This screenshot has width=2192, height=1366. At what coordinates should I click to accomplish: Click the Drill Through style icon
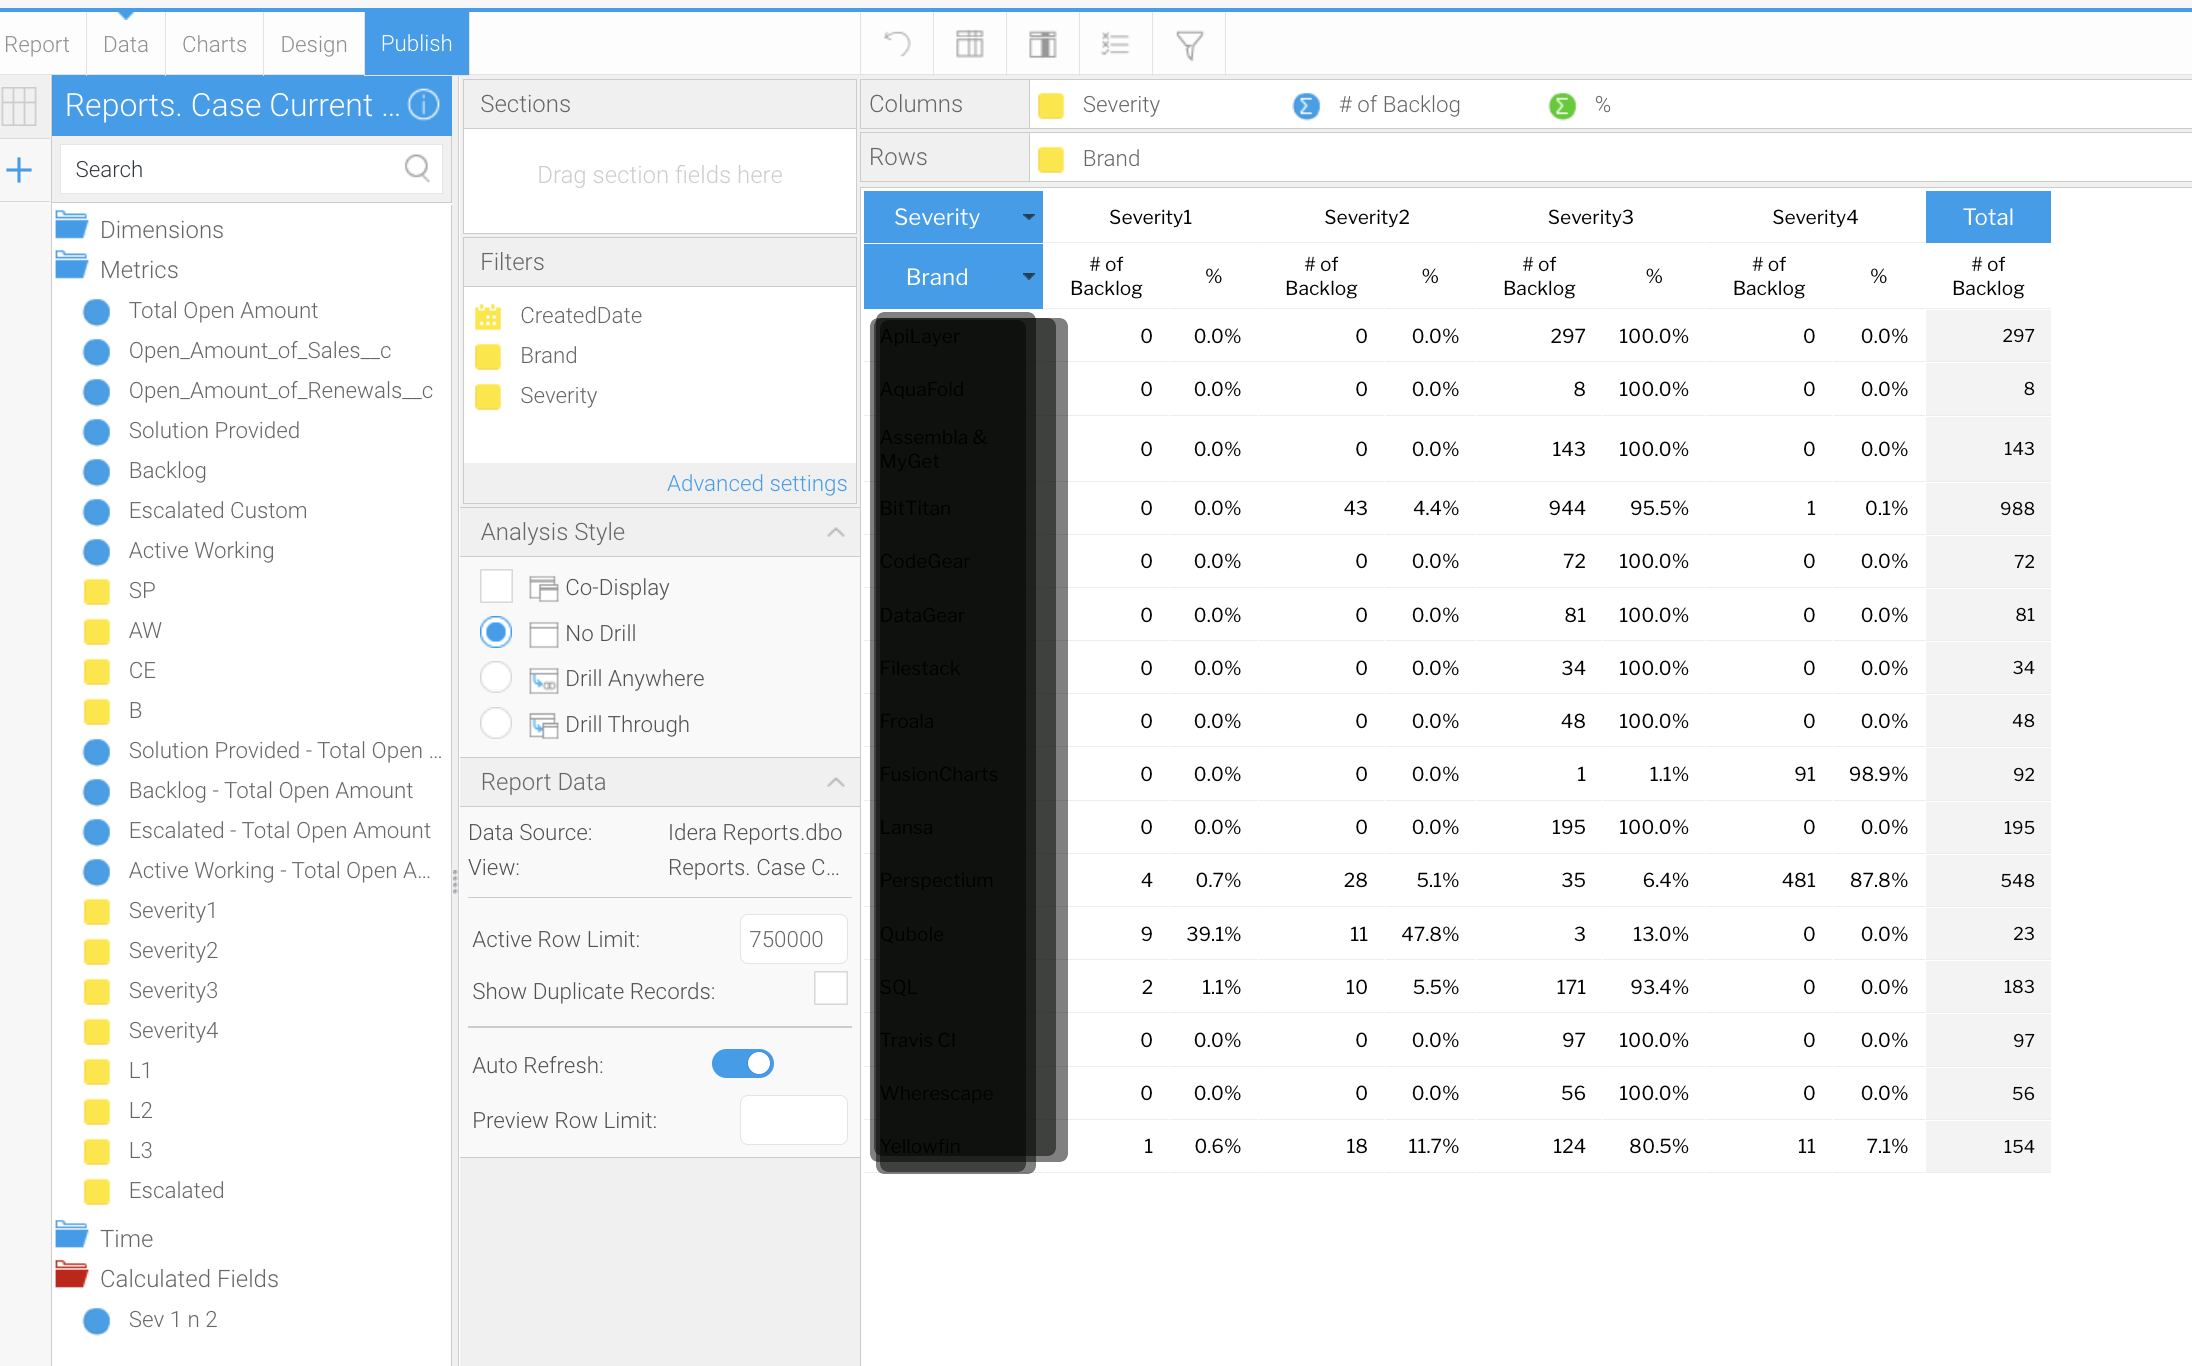(x=543, y=725)
